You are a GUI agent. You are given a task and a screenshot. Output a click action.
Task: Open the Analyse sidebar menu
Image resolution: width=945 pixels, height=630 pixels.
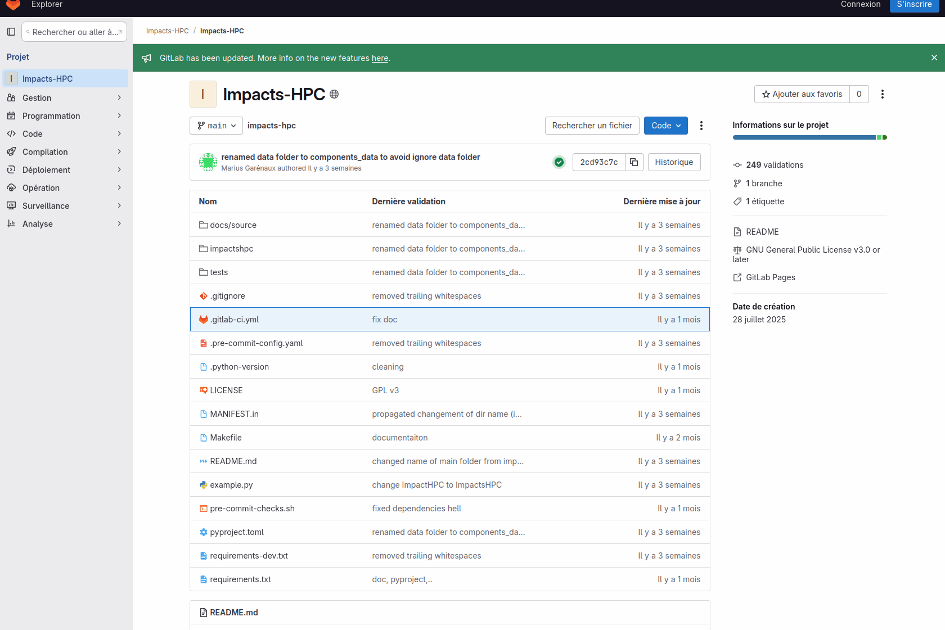(x=65, y=224)
